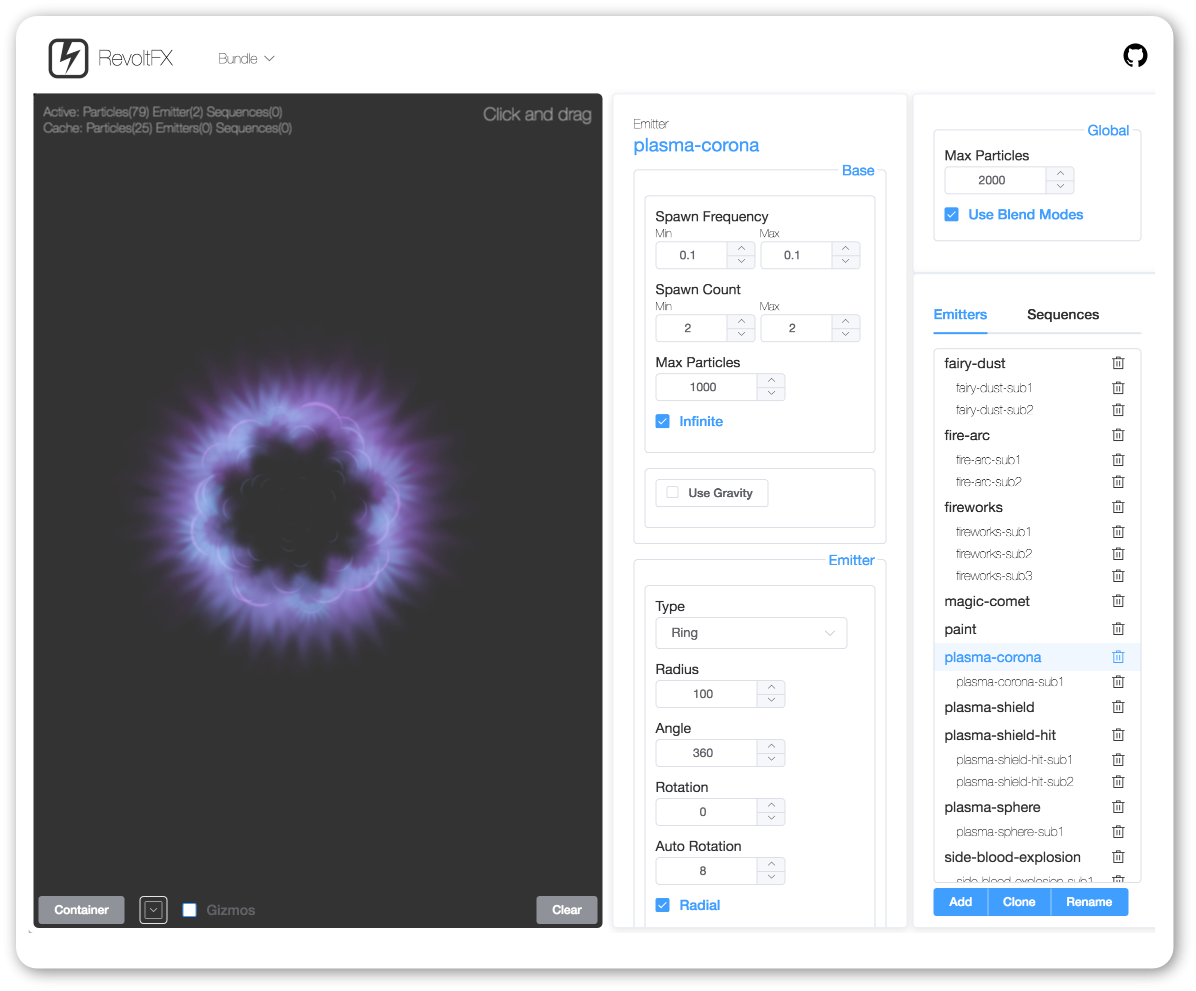Enable Use Gravity option
1196x991 pixels.
click(x=673, y=493)
